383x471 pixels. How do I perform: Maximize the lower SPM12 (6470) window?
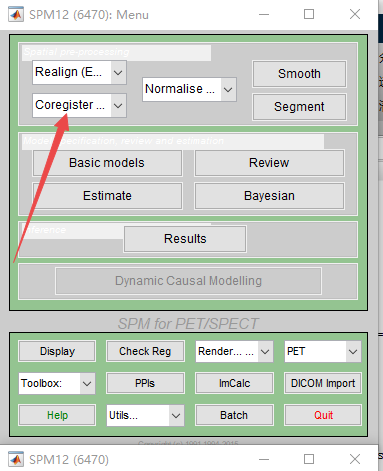(309, 459)
